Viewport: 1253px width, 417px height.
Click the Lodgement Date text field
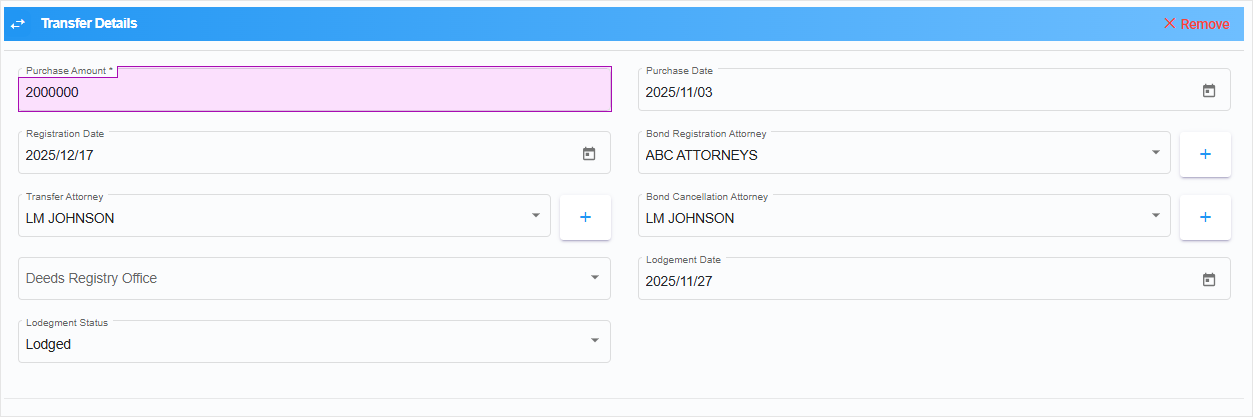900,281
